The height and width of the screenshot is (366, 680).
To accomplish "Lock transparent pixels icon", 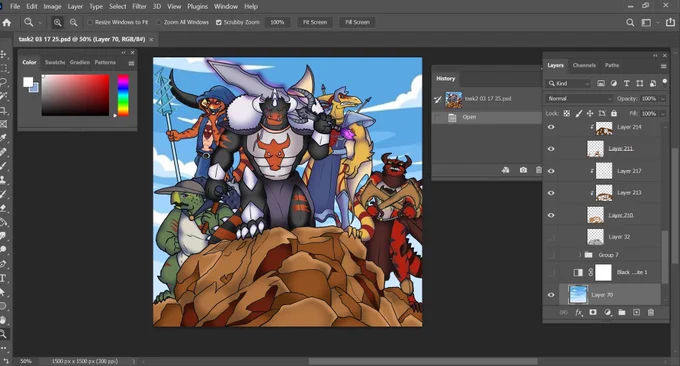I will (567, 113).
